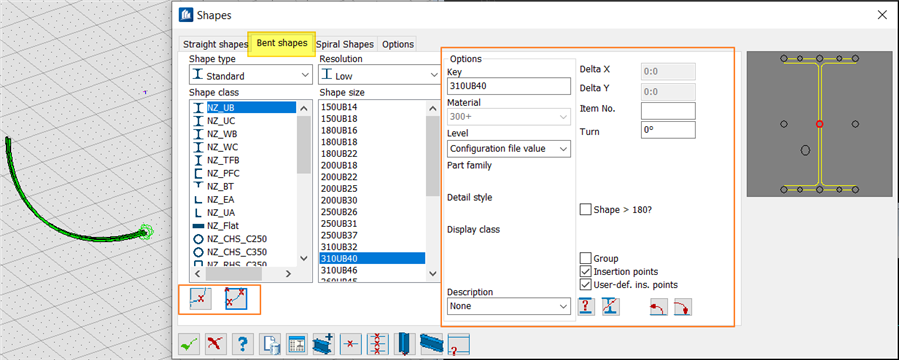Image resolution: width=899 pixels, height=360 pixels.
Task: Click the crossed-out beam icon
Action: coord(611,307)
